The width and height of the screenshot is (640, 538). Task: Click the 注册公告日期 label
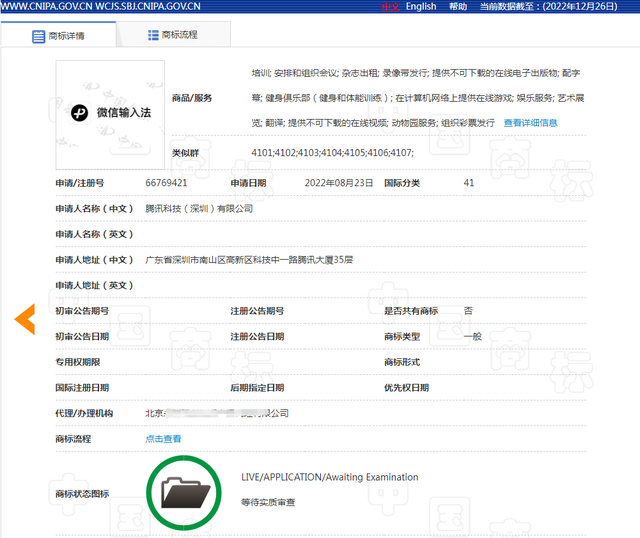coord(257,337)
